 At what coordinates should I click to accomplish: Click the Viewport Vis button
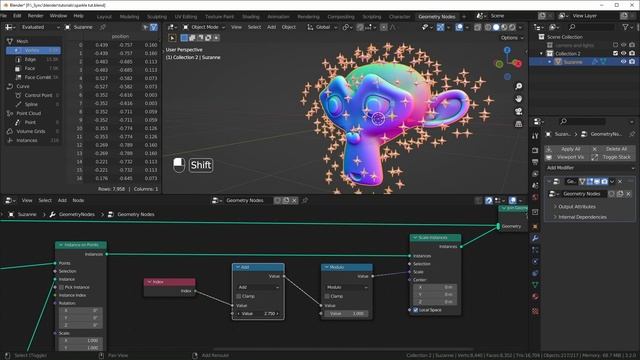(x=567, y=157)
